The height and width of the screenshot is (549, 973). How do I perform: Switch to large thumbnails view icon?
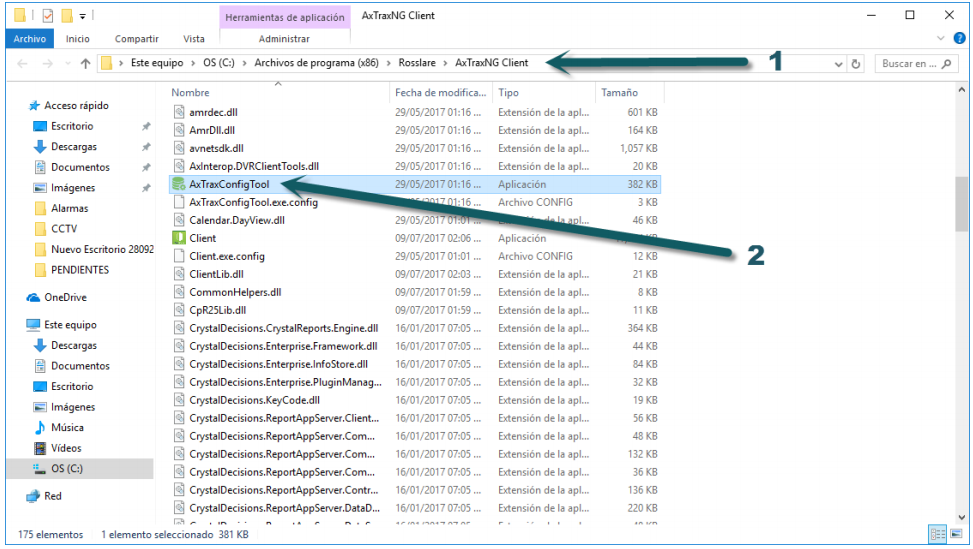click(x=956, y=534)
